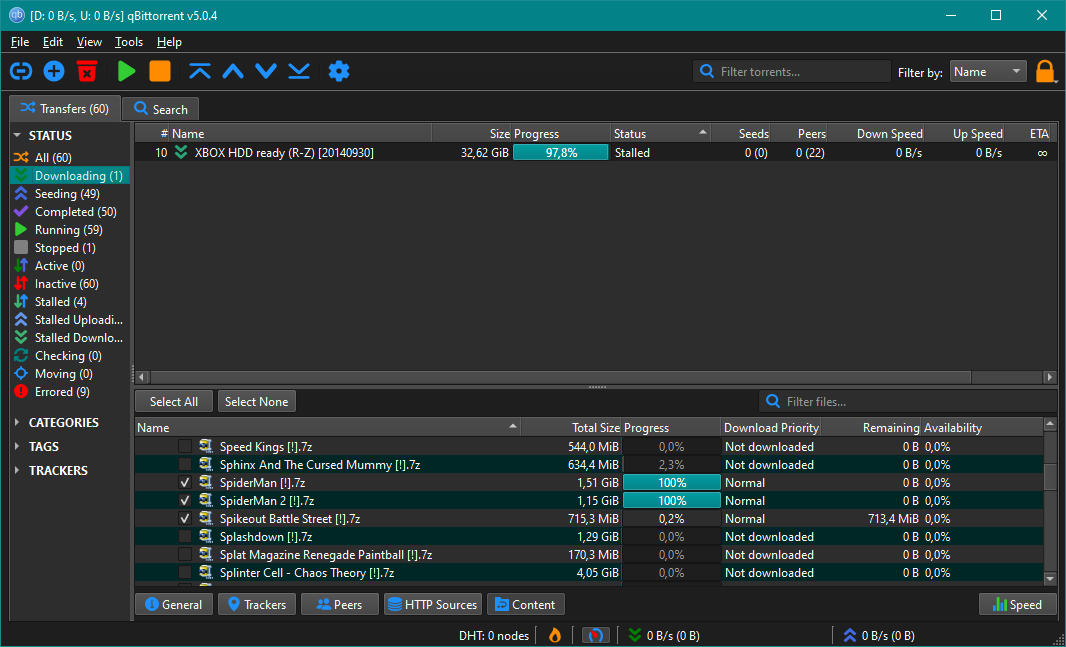Open the General tab in bottom panel
This screenshot has width=1066, height=647.
(x=174, y=605)
